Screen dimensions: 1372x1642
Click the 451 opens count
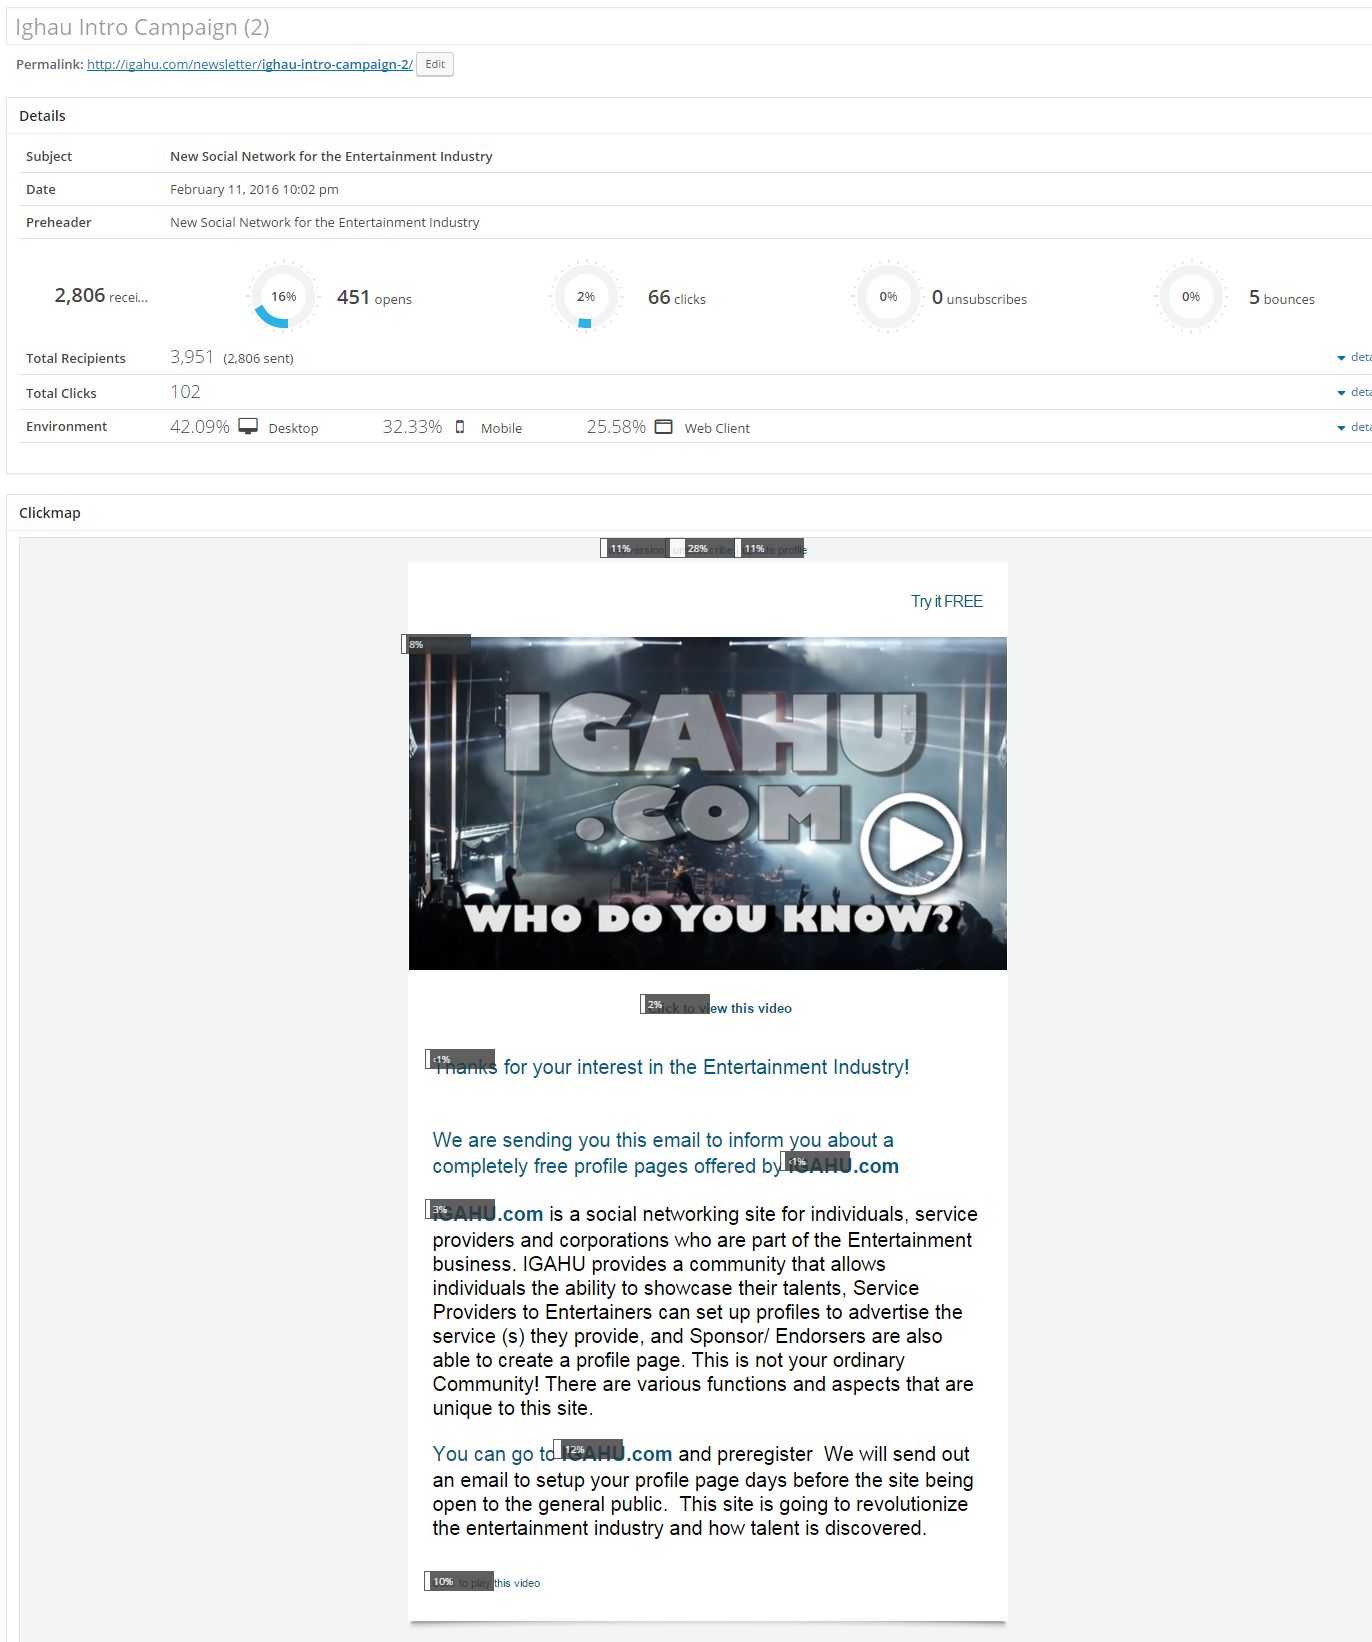[374, 297]
